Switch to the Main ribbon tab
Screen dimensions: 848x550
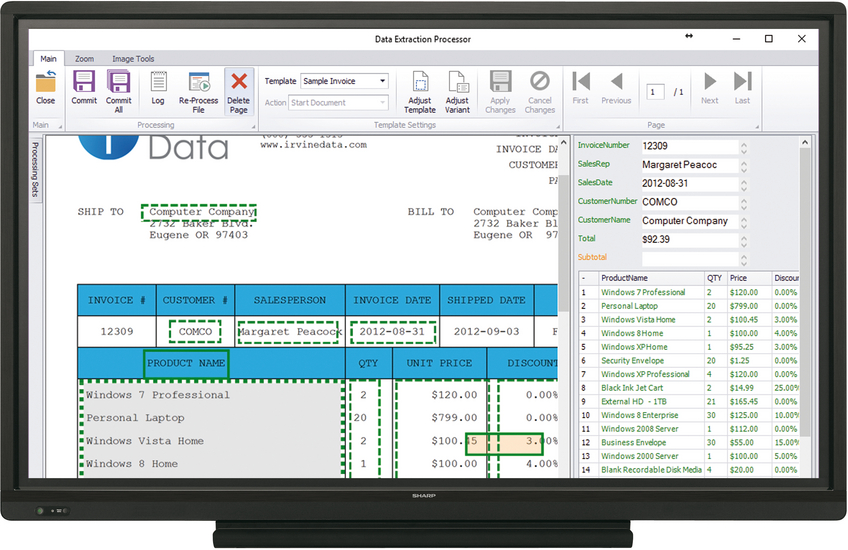coord(48,58)
